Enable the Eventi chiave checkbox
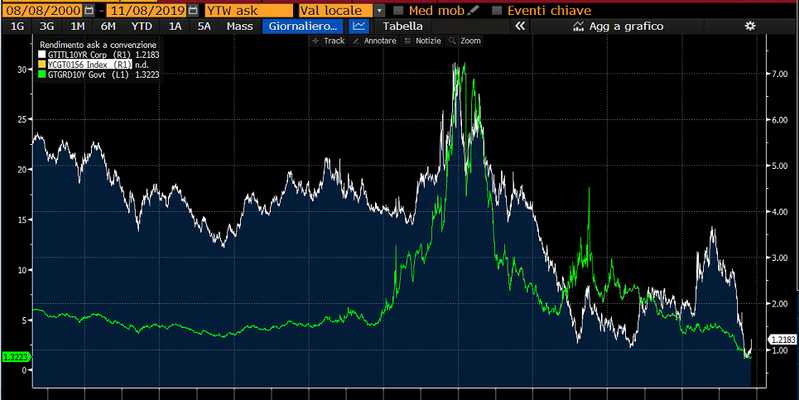 (x=497, y=11)
